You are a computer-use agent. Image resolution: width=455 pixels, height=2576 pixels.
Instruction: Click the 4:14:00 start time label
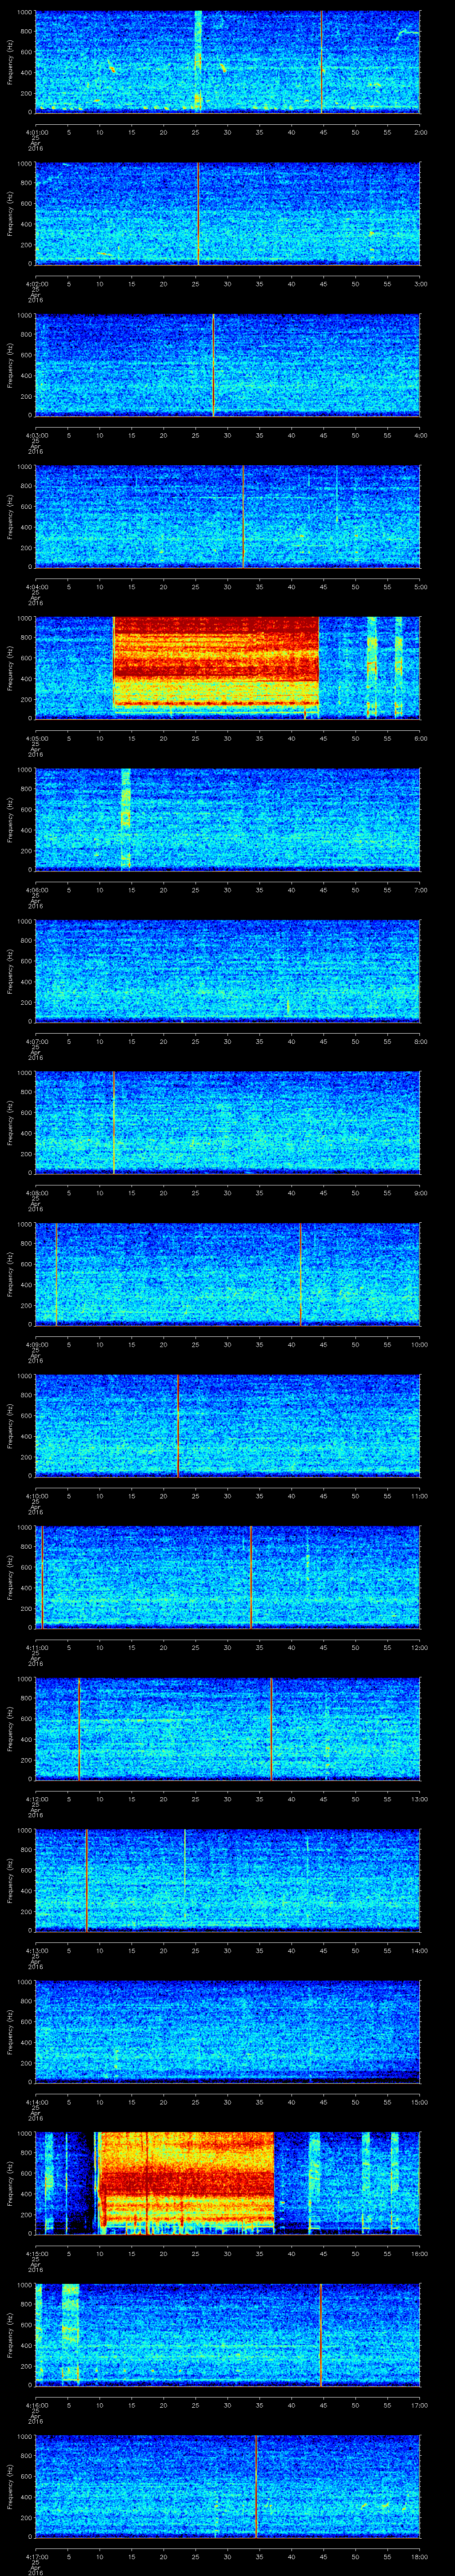(x=36, y=2101)
